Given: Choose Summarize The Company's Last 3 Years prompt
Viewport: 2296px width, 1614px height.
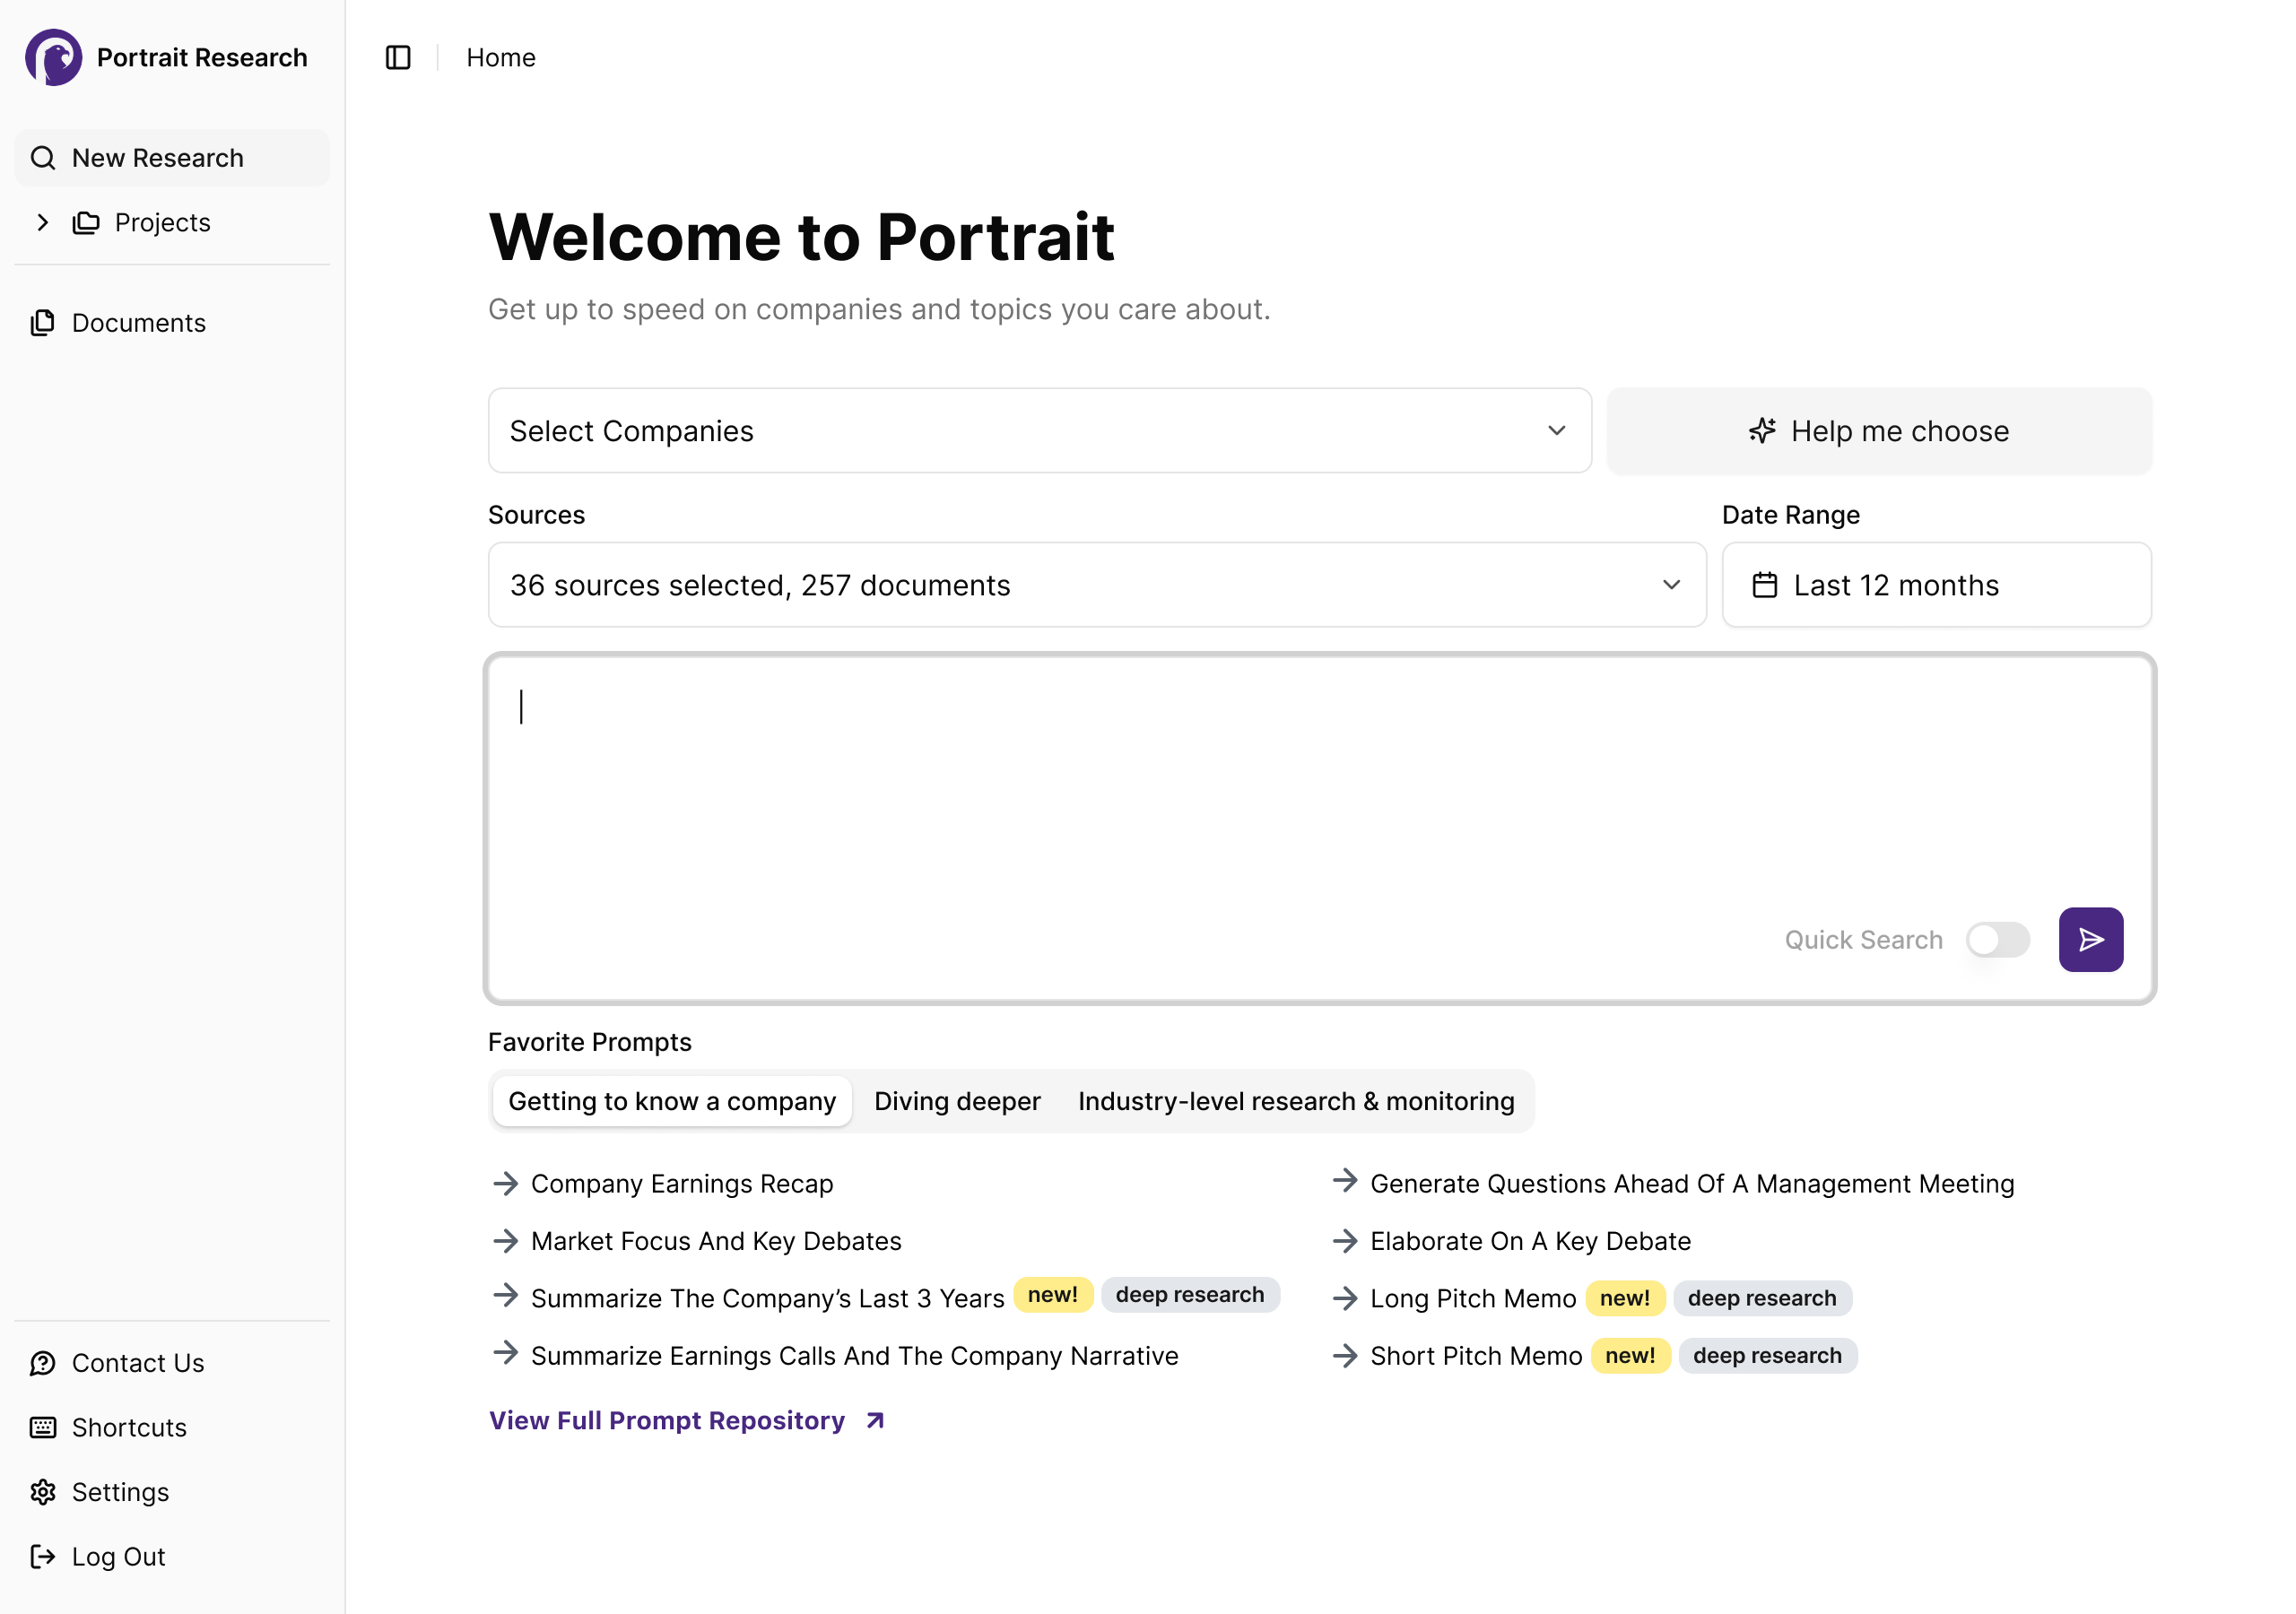Looking at the screenshot, I should 767,1298.
